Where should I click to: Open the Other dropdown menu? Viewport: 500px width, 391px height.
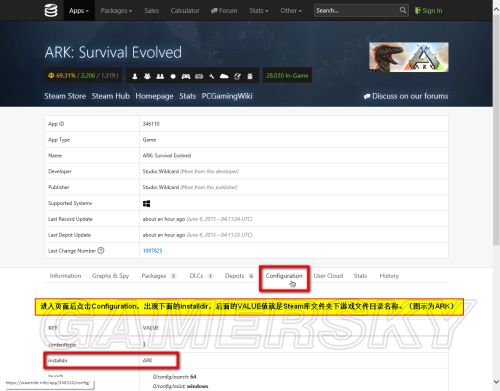[291, 11]
